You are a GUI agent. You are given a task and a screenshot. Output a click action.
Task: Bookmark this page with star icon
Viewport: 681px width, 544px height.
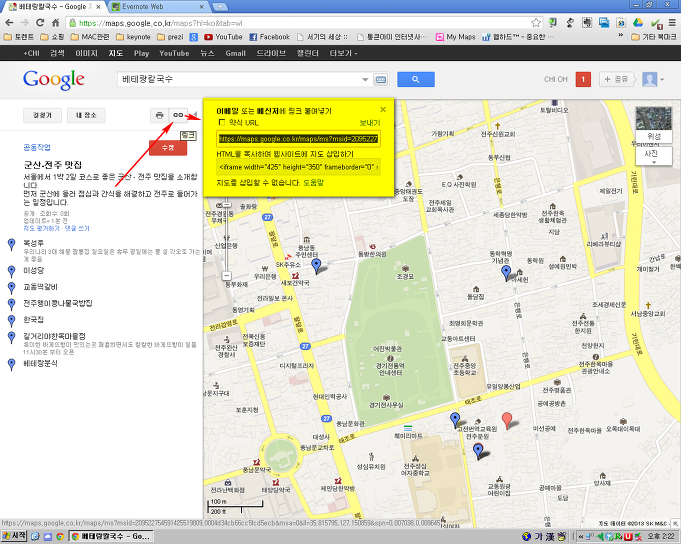point(536,23)
